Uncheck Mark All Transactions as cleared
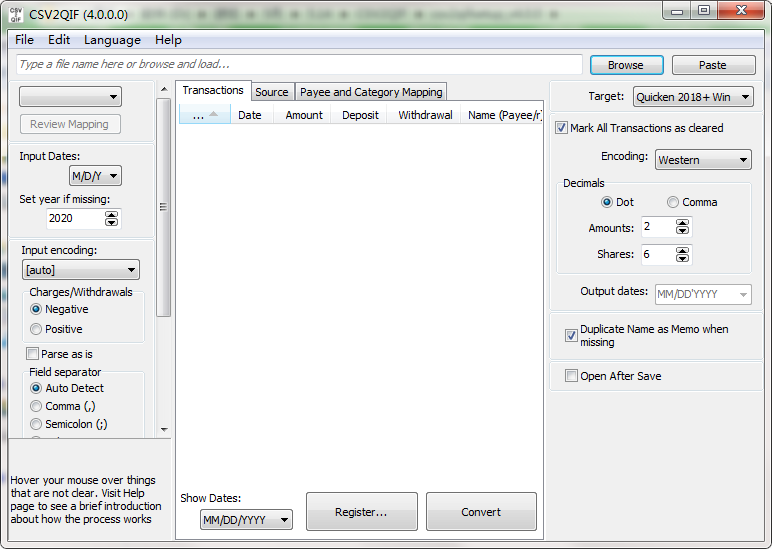 pos(562,128)
